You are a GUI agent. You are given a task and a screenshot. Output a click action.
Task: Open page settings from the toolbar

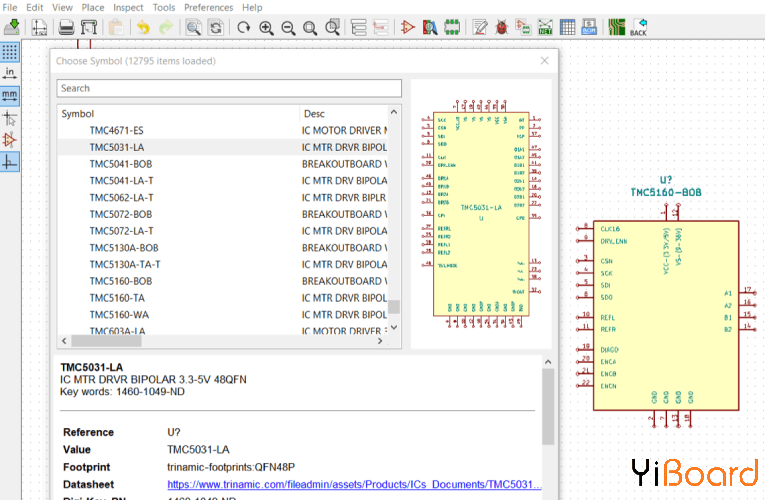[39, 27]
